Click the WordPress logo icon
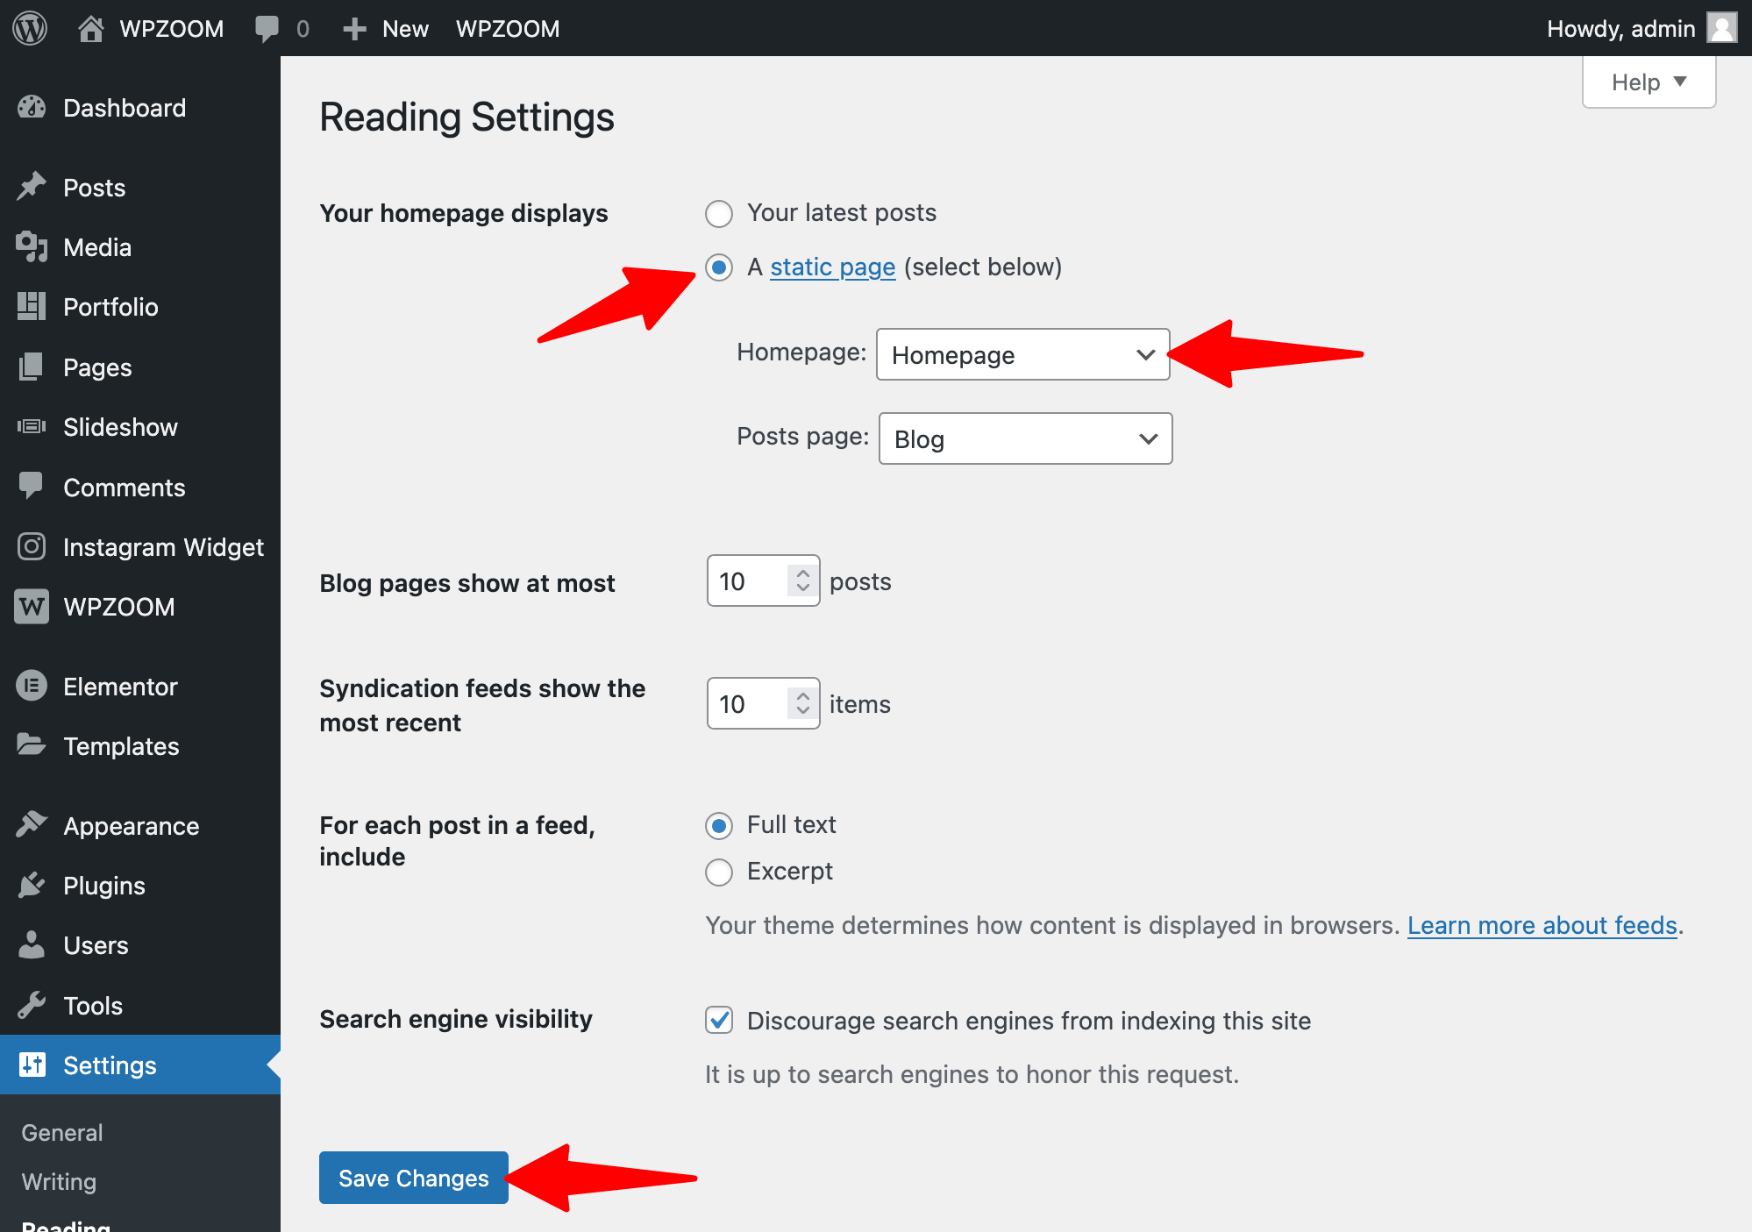The width and height of the screenshot is (1752, 1232). point(30,28)
